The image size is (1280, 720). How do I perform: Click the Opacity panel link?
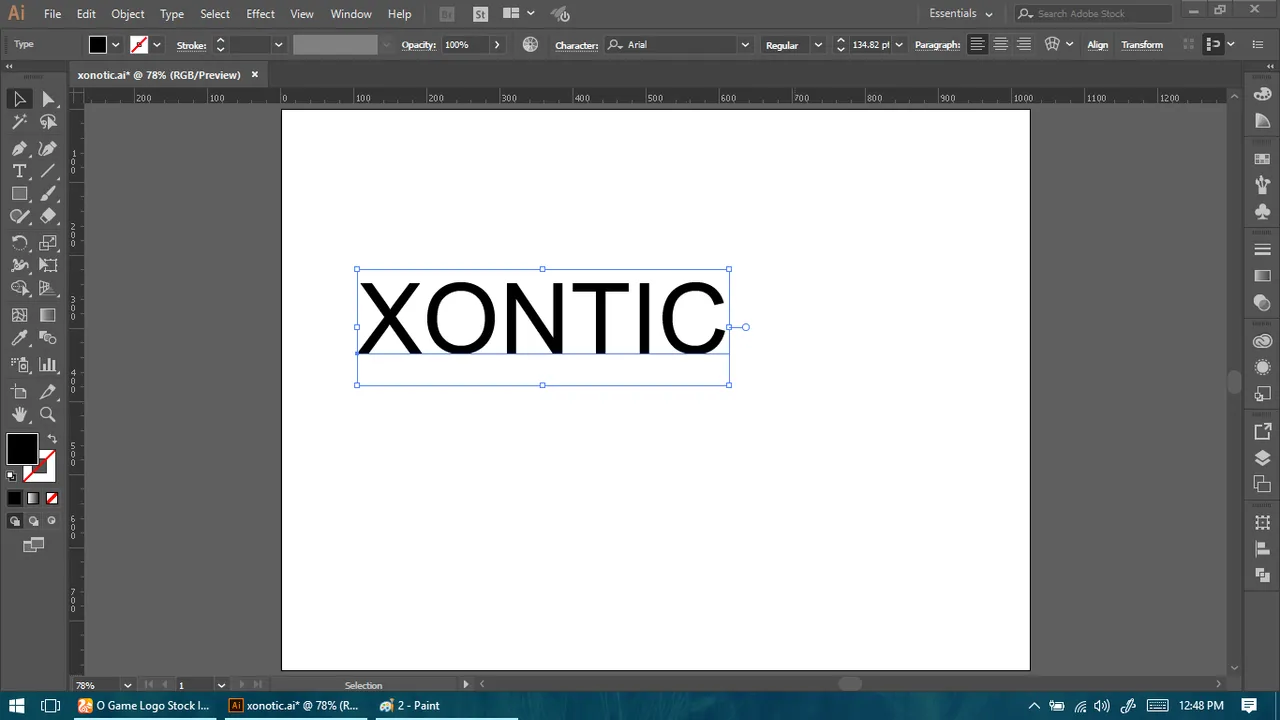[x=419, y=45]
